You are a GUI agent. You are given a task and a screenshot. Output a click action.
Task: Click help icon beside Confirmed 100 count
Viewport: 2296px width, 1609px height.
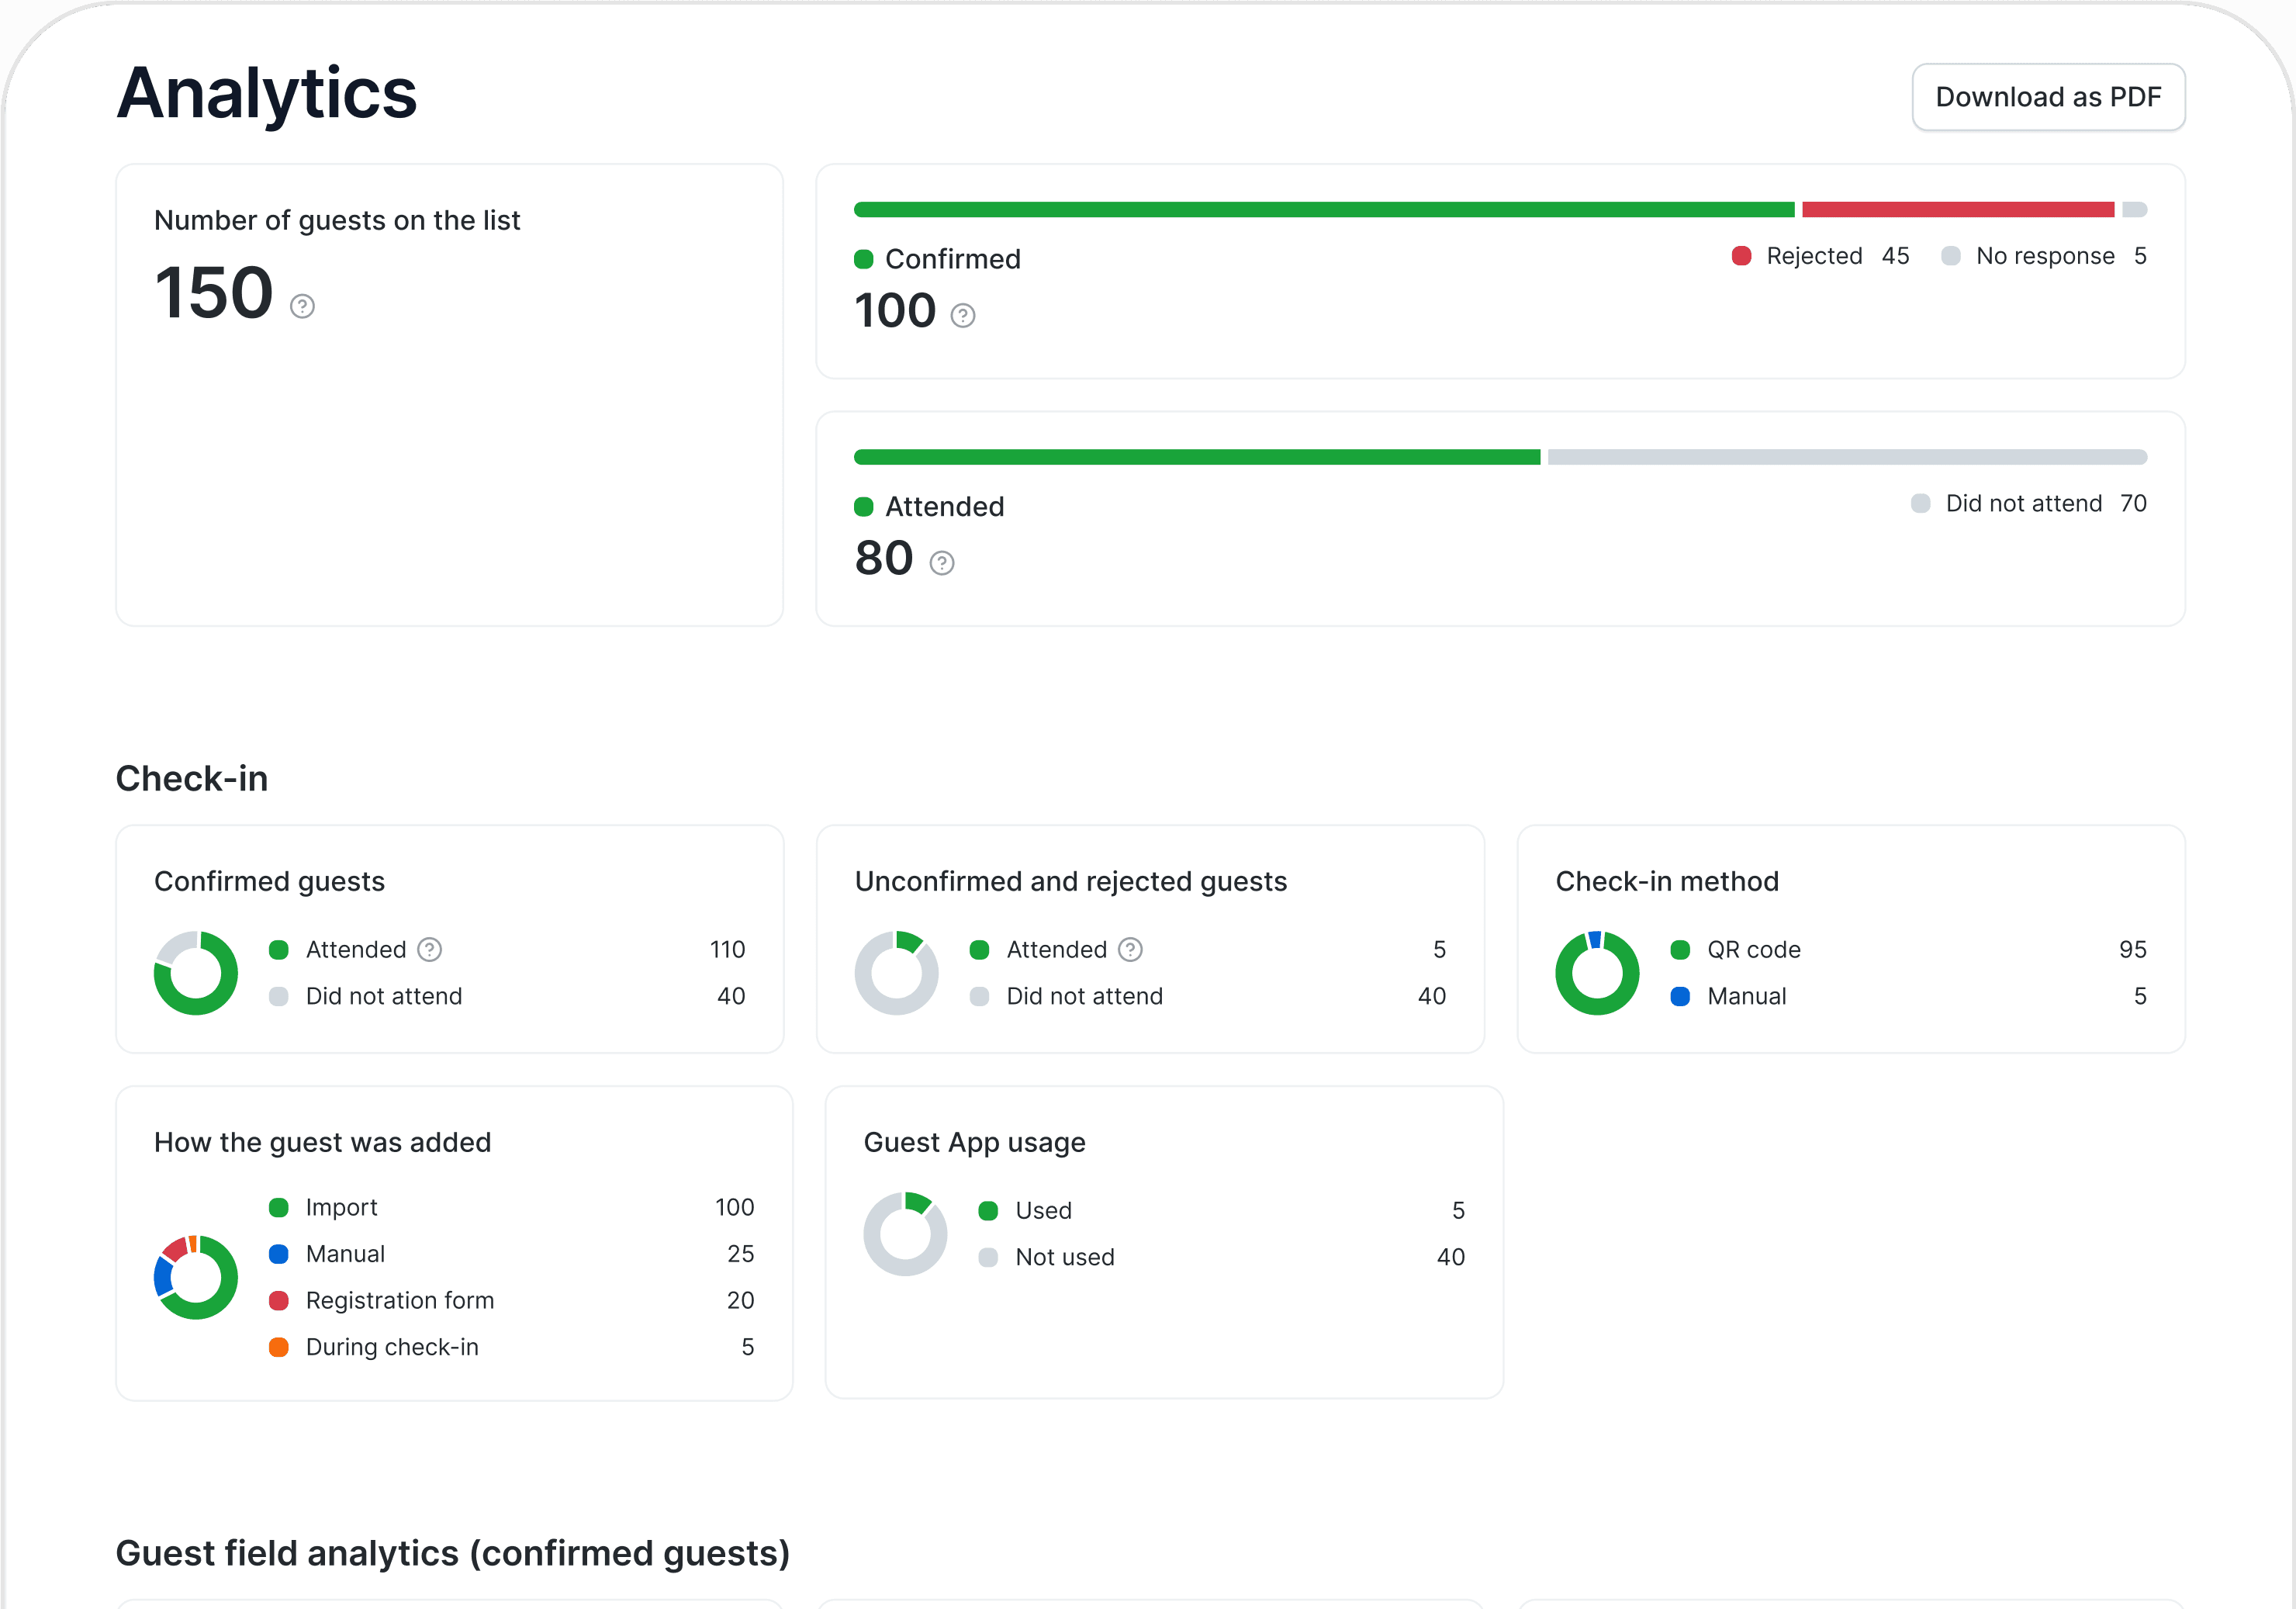pyautogui.click(x=962, y=316)
